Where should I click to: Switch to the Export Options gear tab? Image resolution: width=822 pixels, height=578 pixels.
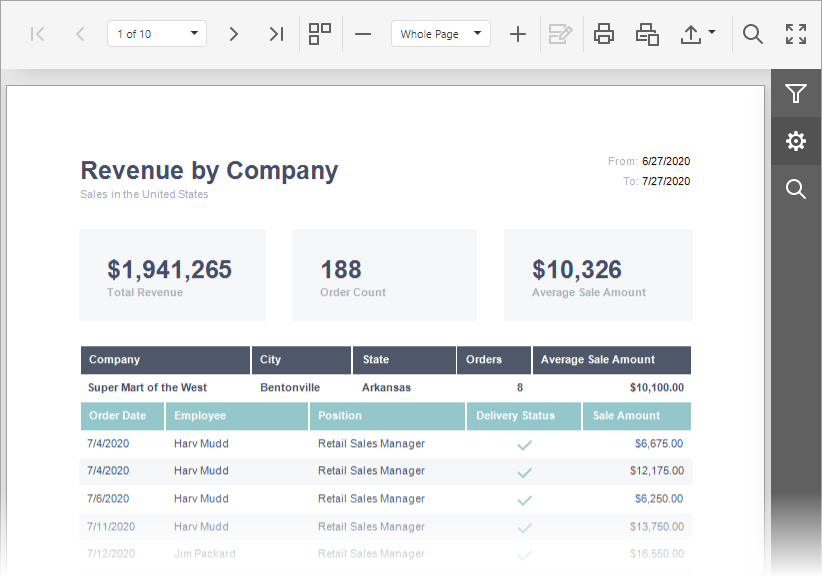[x=796, y=141]
